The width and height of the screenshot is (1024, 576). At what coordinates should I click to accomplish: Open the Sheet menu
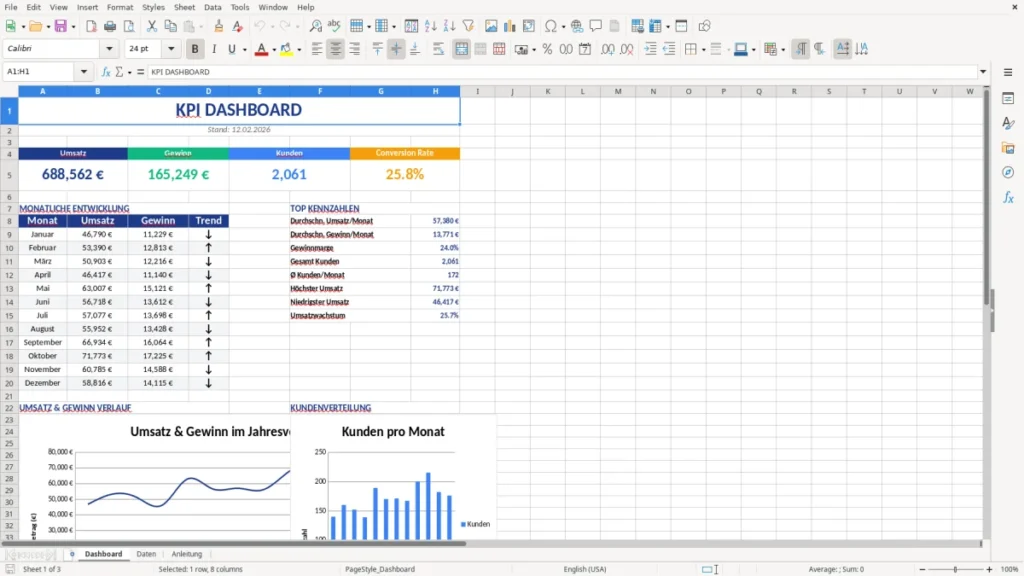pos(184,7)
